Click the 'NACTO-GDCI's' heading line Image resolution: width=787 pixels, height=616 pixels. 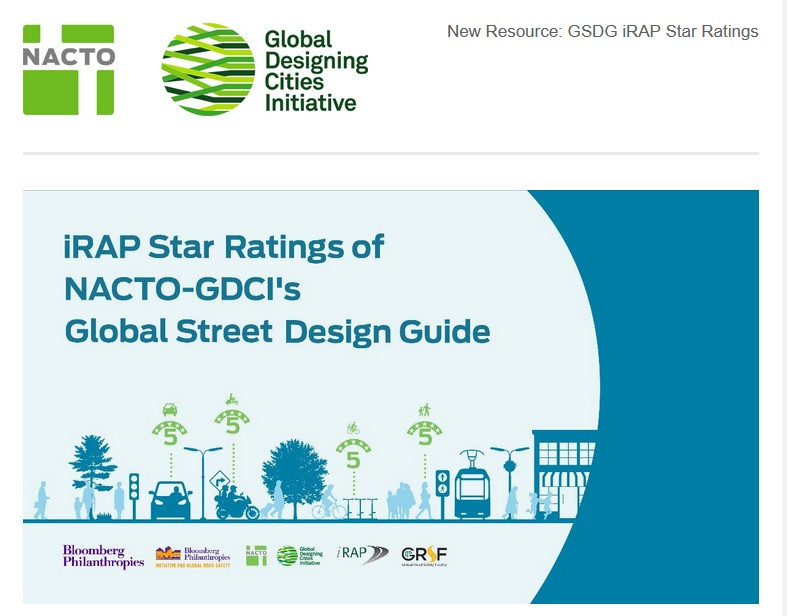[183, 289]
